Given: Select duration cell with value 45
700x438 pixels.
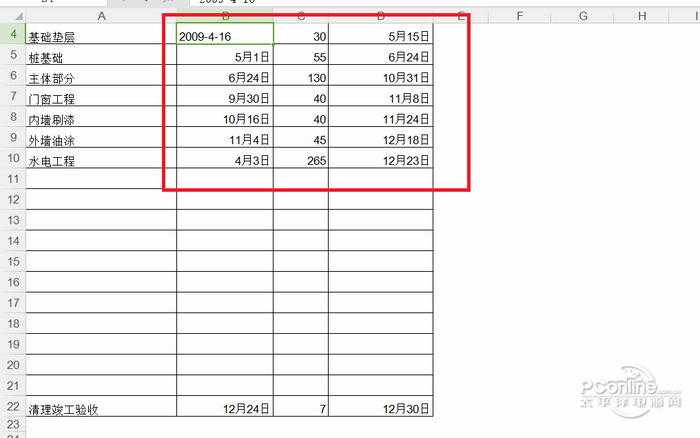Looking at the screenshot, I should click(301, 137).
